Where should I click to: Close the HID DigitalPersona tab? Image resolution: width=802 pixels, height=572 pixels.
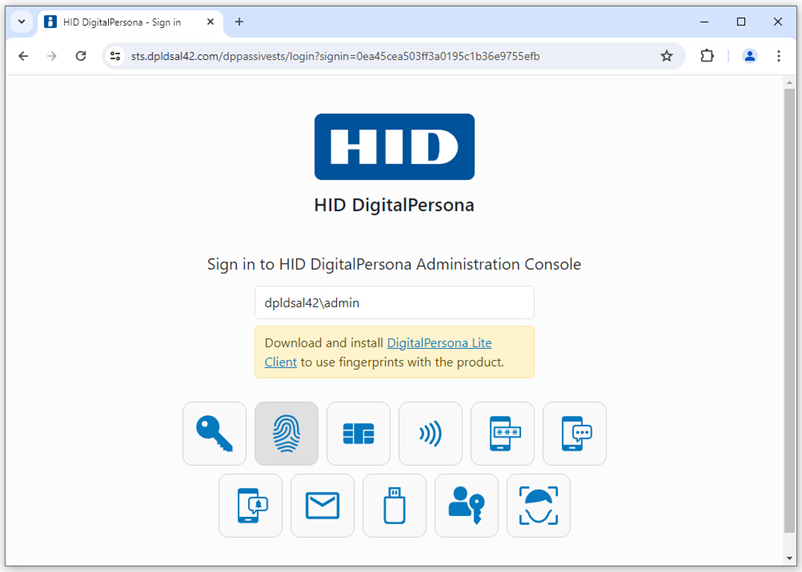(x=210, y=22)
